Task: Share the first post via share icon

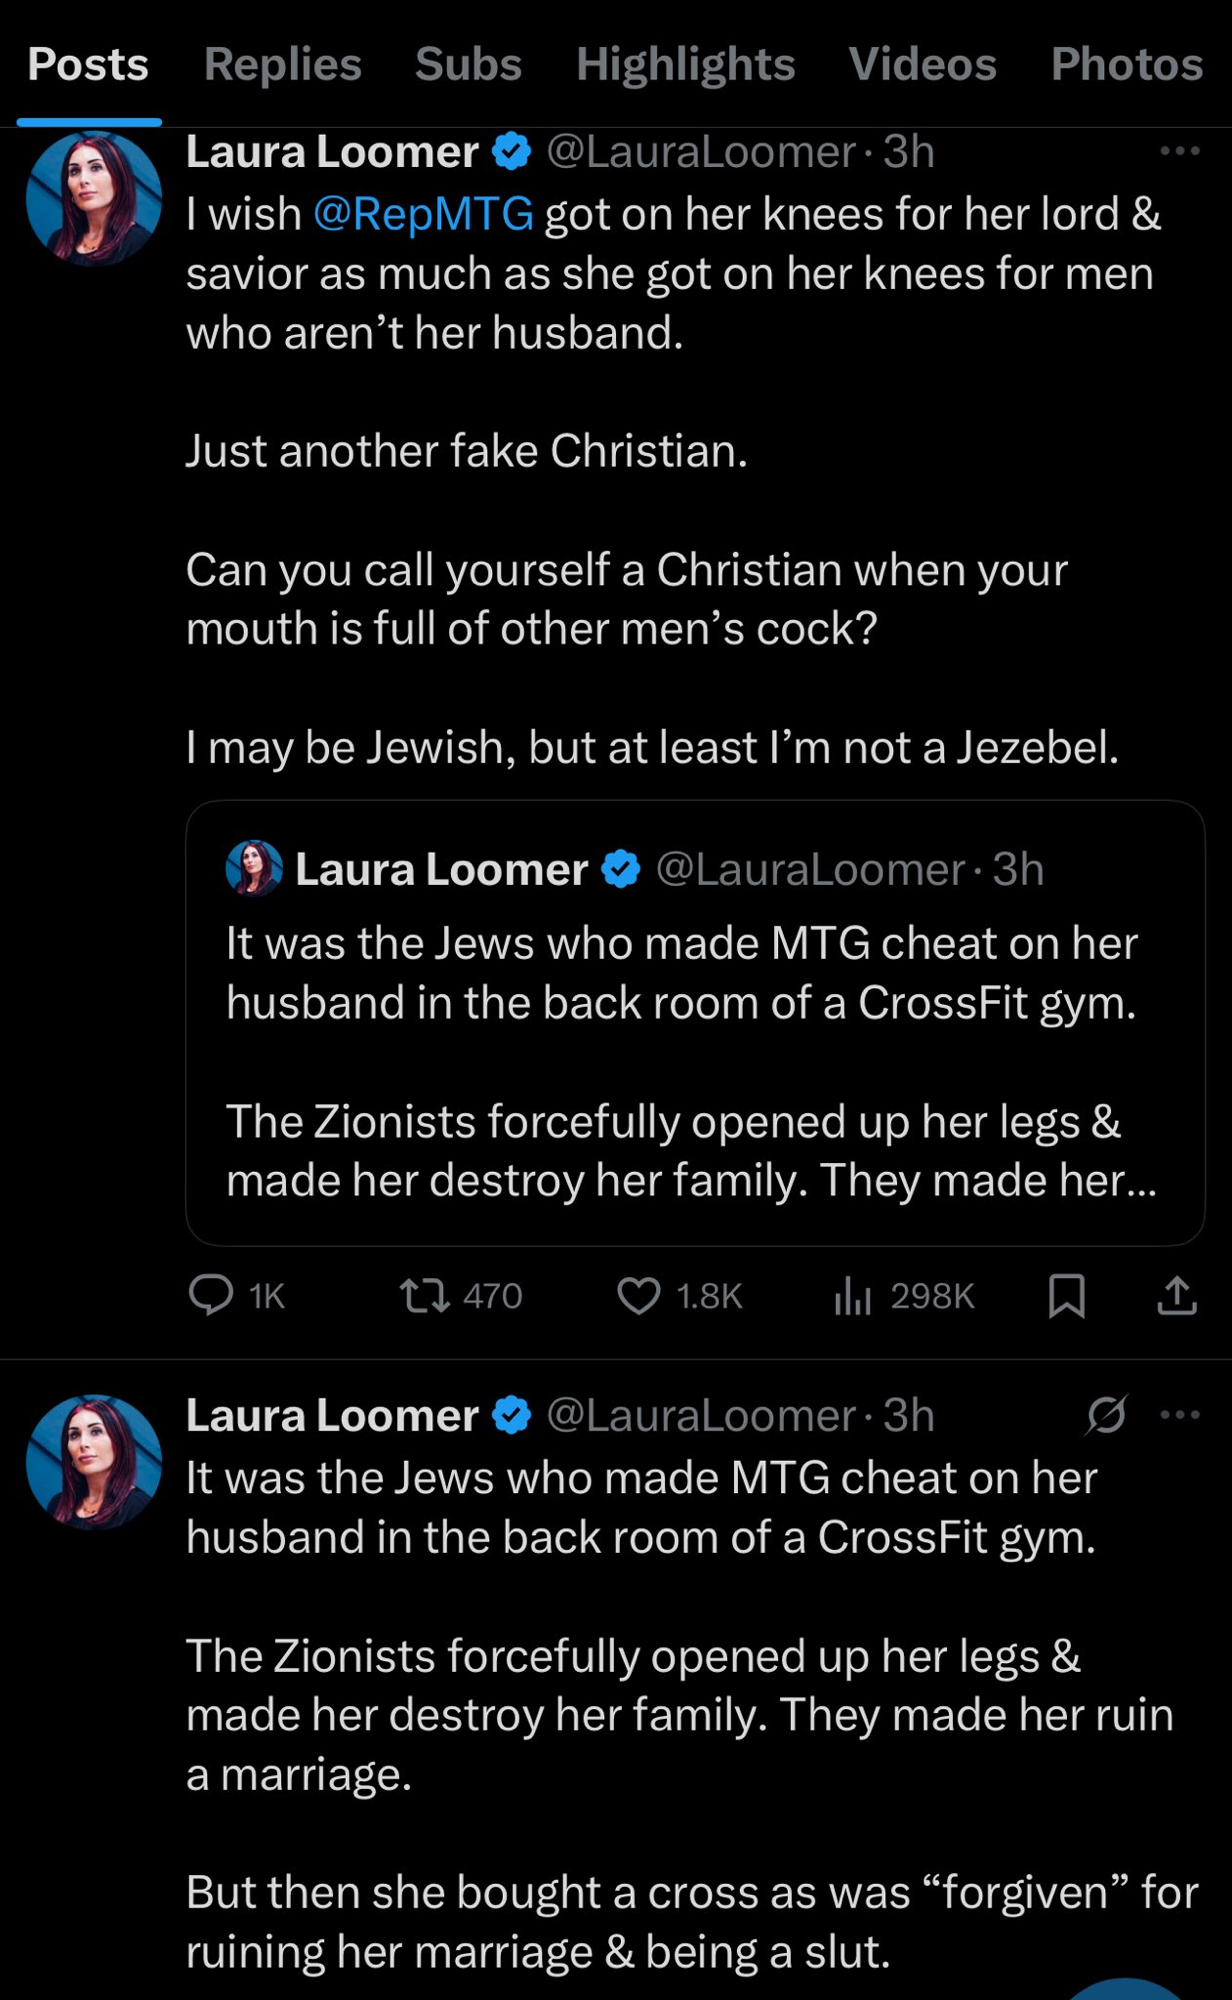Action: point(1177,1296)
